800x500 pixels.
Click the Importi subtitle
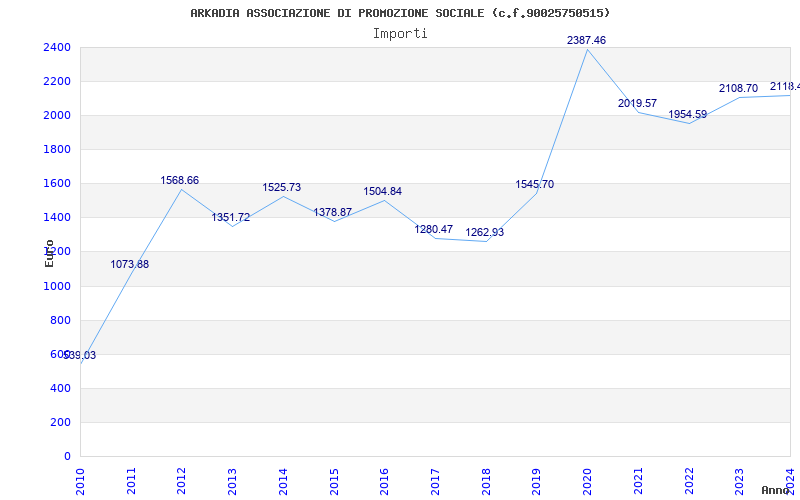point(400,33)
